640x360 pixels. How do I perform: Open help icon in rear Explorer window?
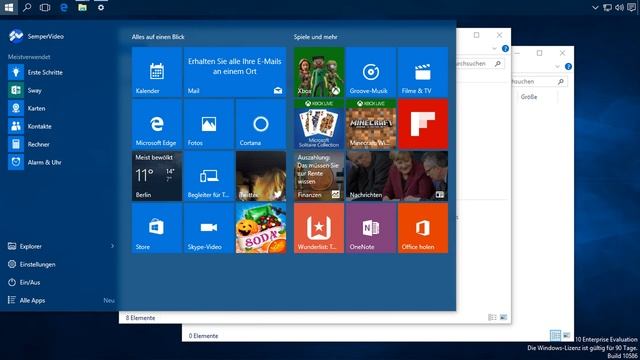pyautogui.click(x=568, y=67)
